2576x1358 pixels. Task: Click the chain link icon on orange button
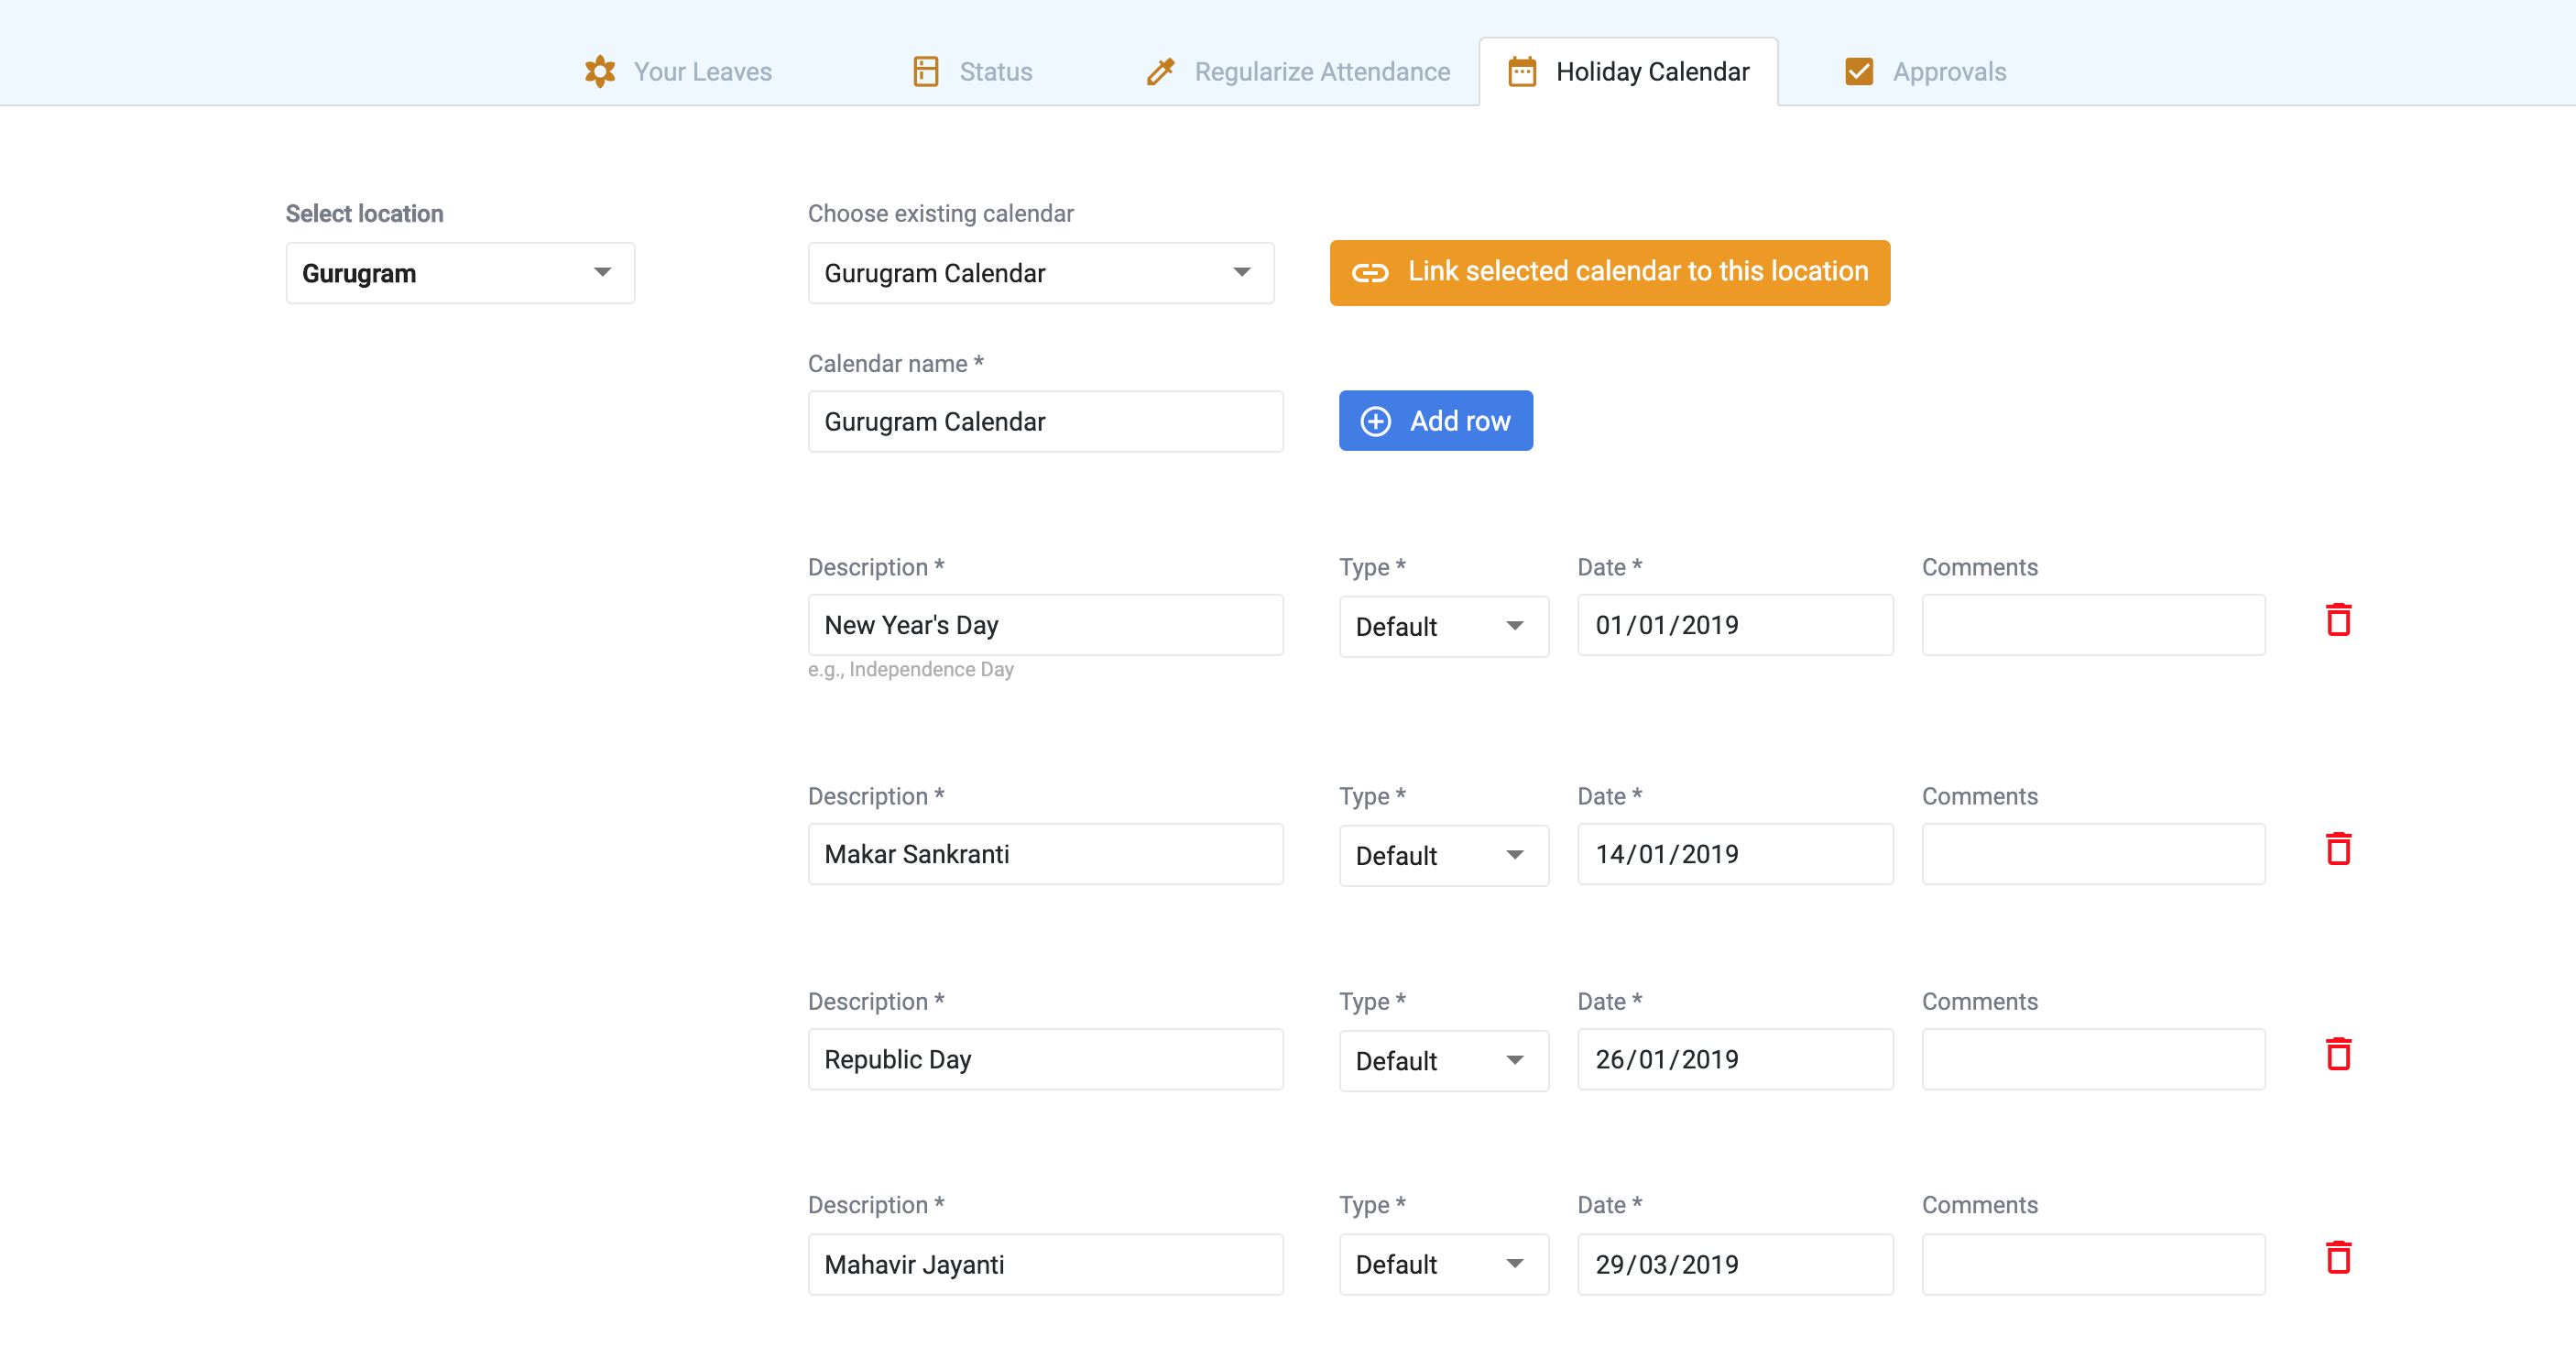coord(1370,273)
